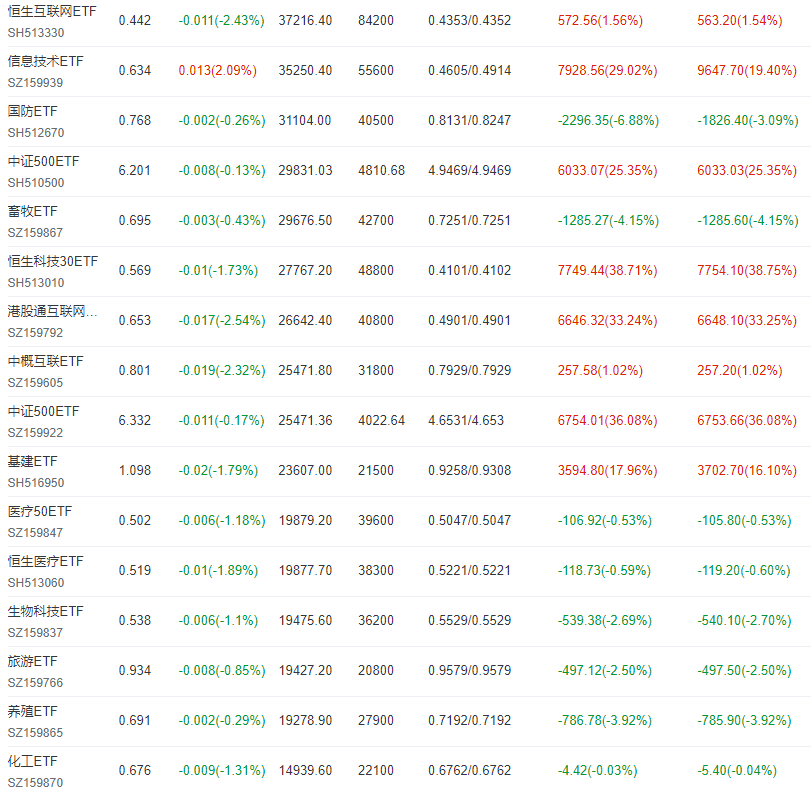This screenshot has width=811, height=795.
Task: Click the cost cell 4.6531/4.653
Action: (x=466, y=421)
